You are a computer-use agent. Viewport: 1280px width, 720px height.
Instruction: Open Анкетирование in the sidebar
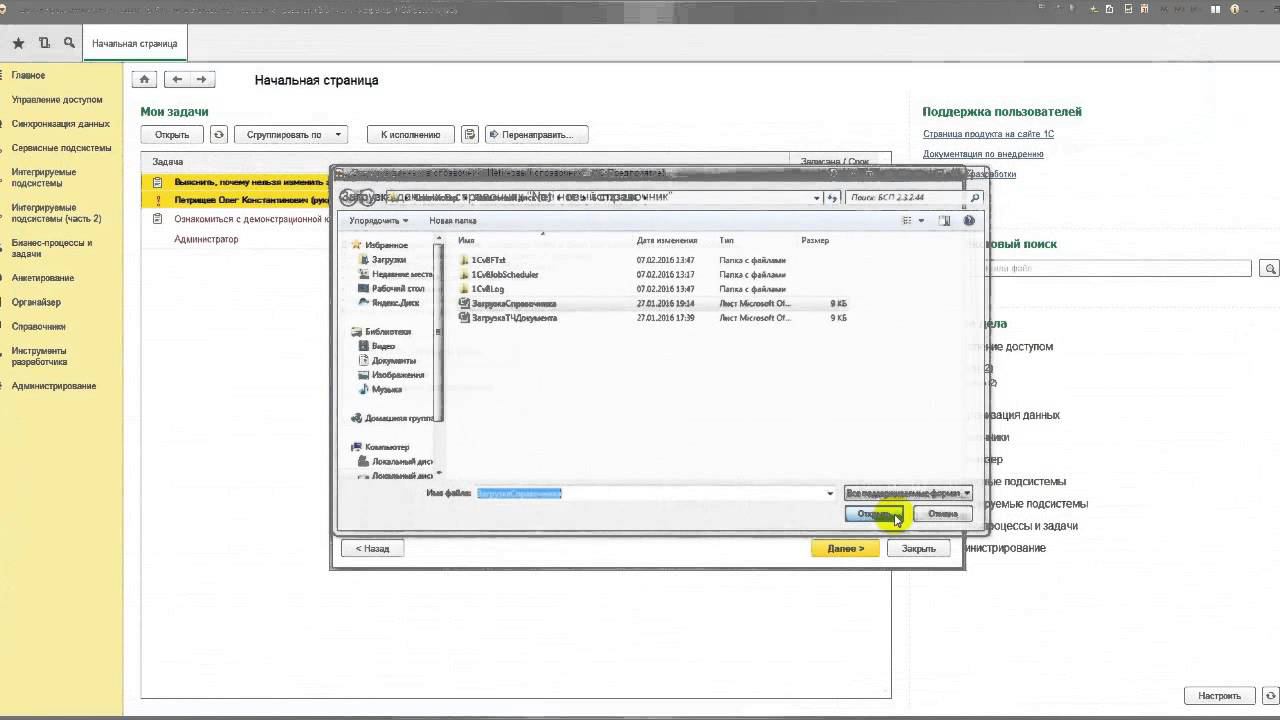coord(43,278)
